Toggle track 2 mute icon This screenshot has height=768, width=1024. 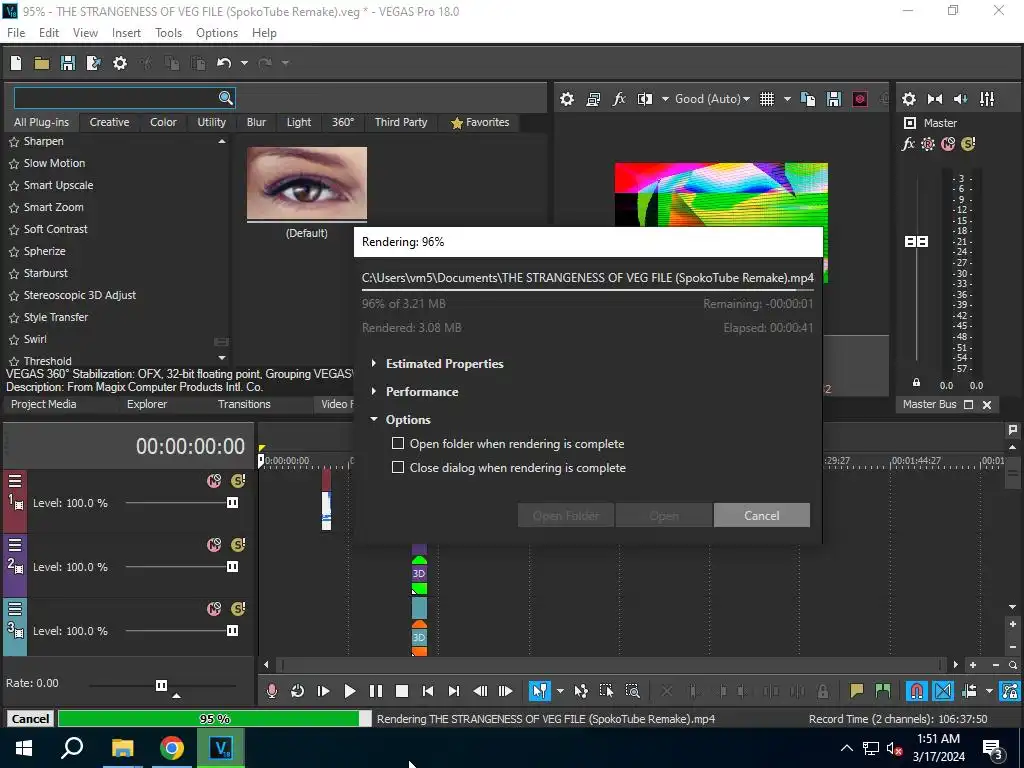214,545
